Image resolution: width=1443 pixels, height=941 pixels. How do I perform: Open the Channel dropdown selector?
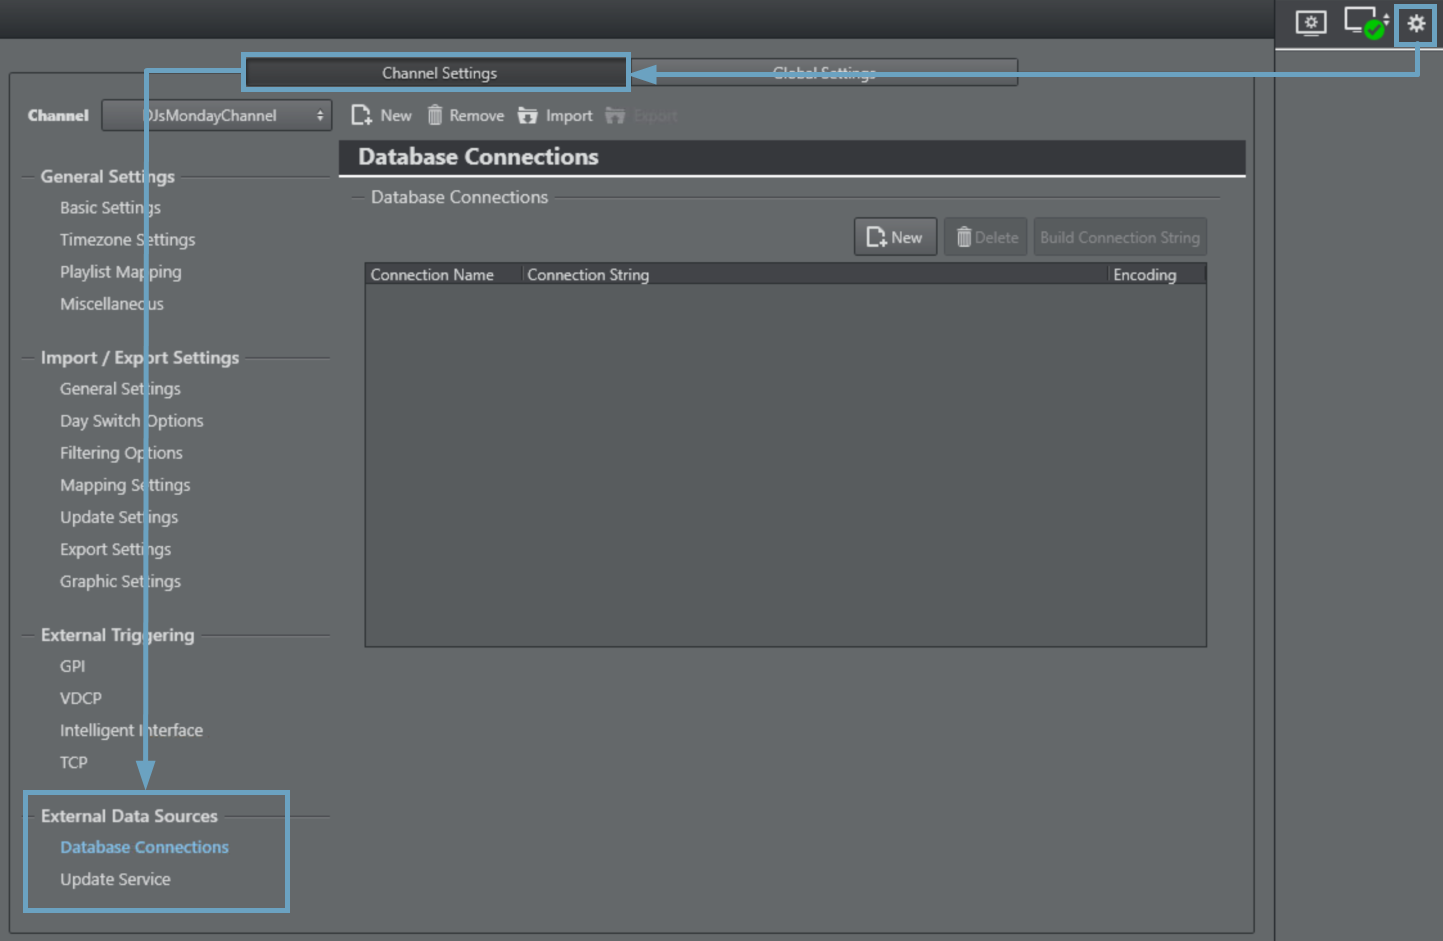[217, 116]
